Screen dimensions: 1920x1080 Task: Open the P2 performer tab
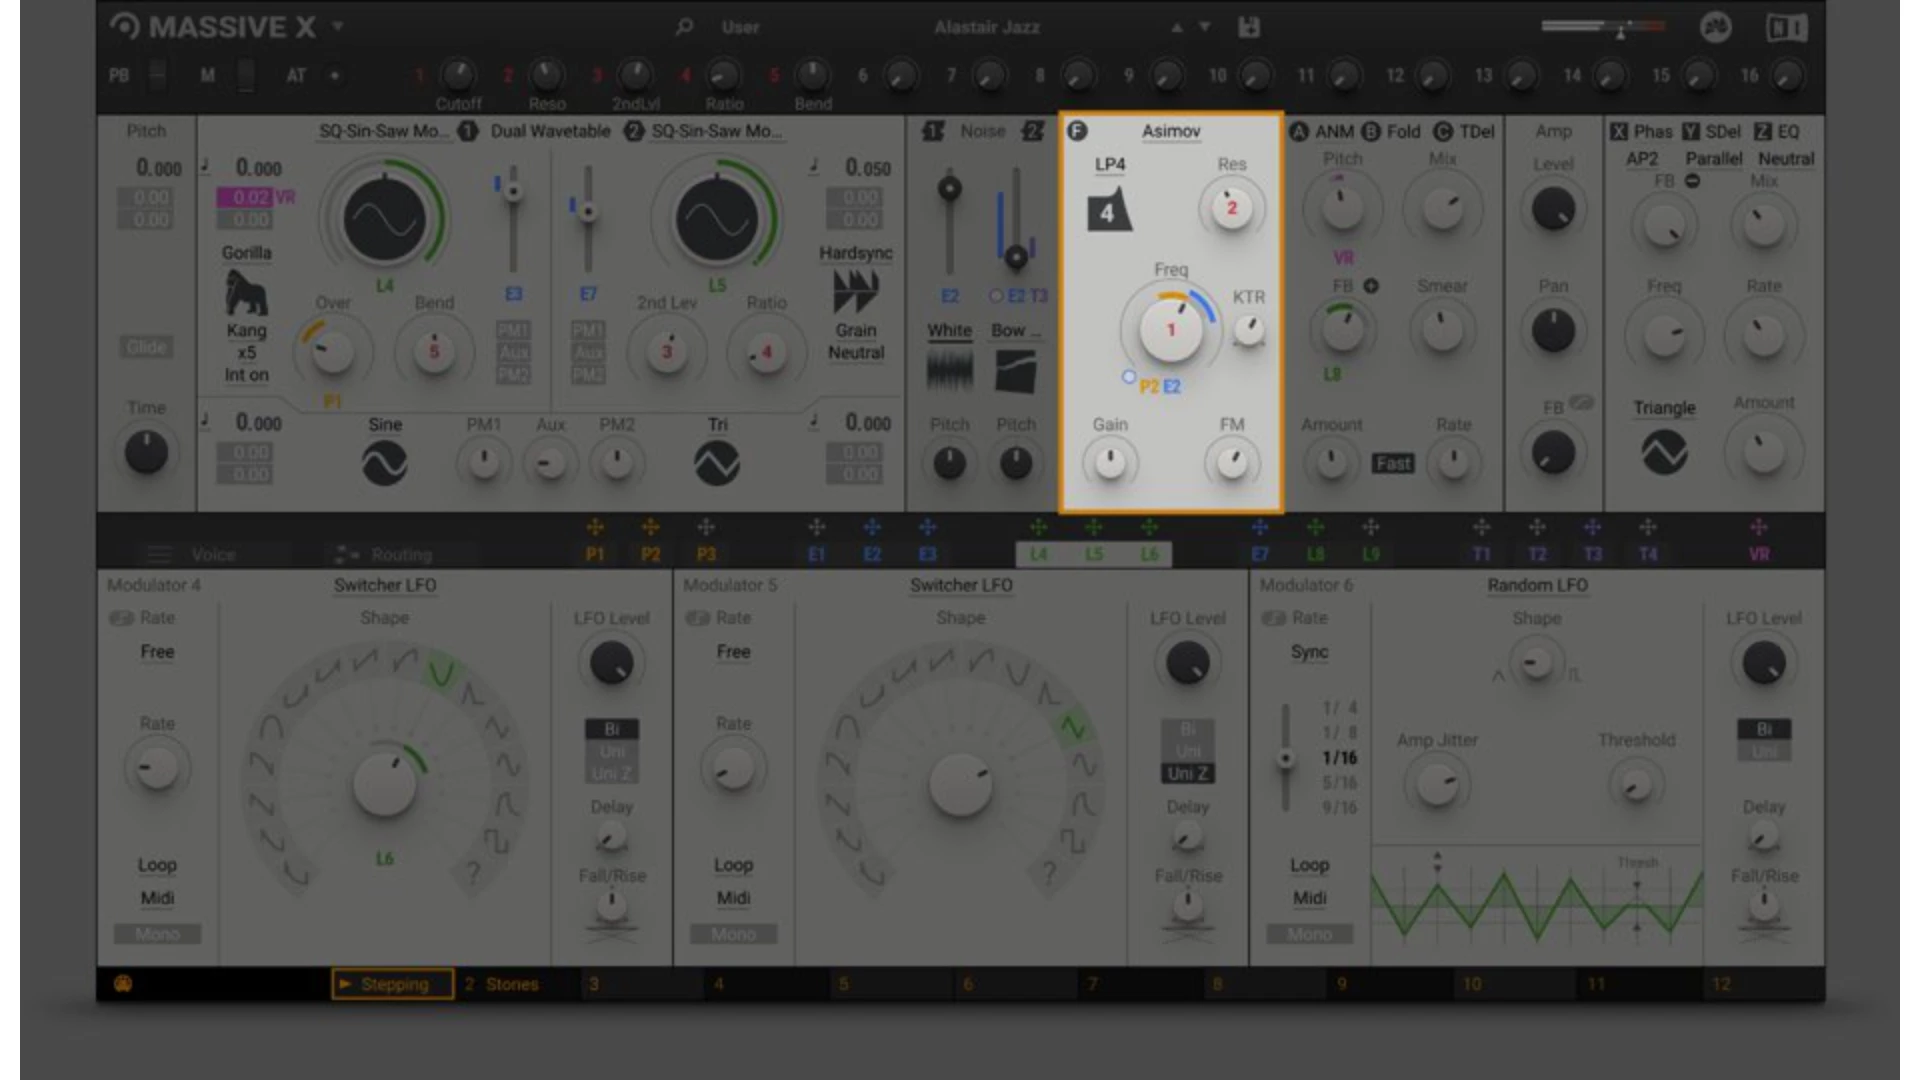point(650,554)
